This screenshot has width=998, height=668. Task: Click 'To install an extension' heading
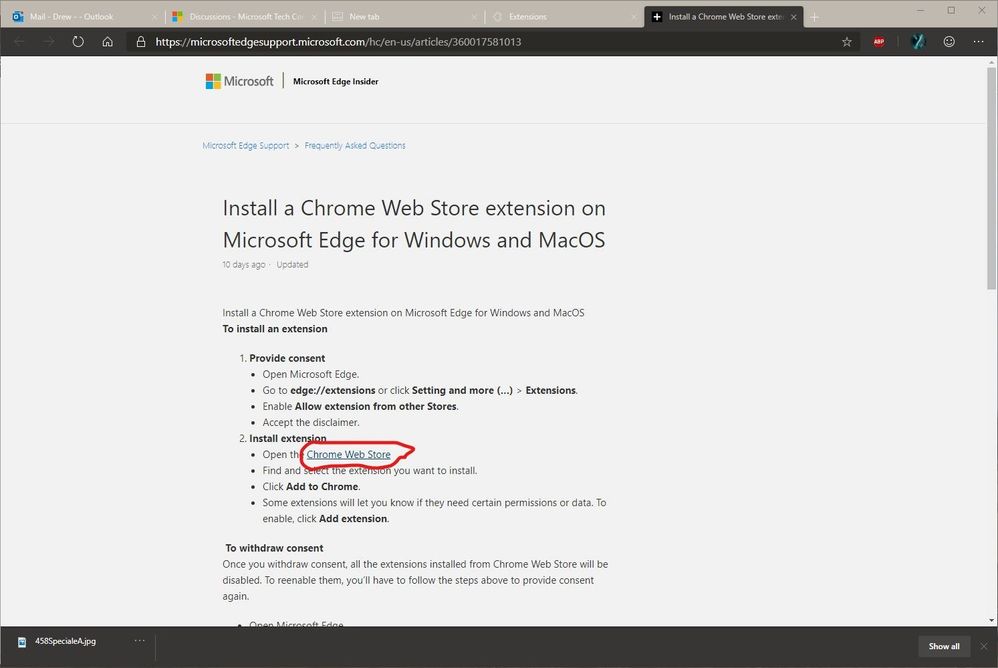(275, 329)
